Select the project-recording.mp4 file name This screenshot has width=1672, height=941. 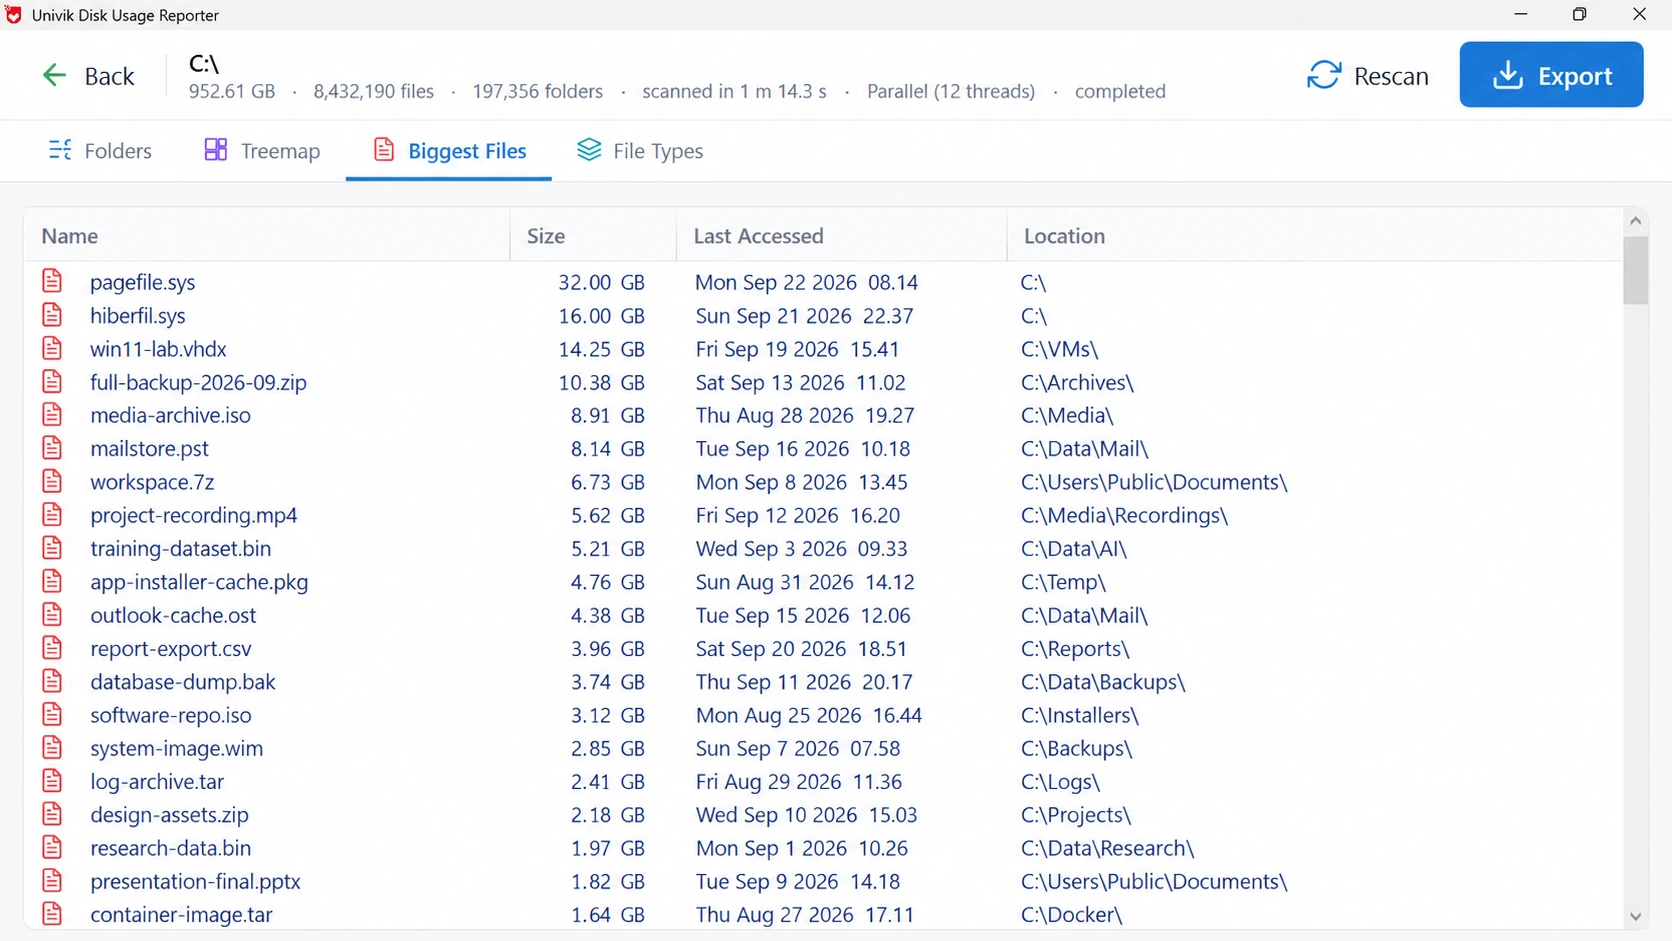pos(194,515)
